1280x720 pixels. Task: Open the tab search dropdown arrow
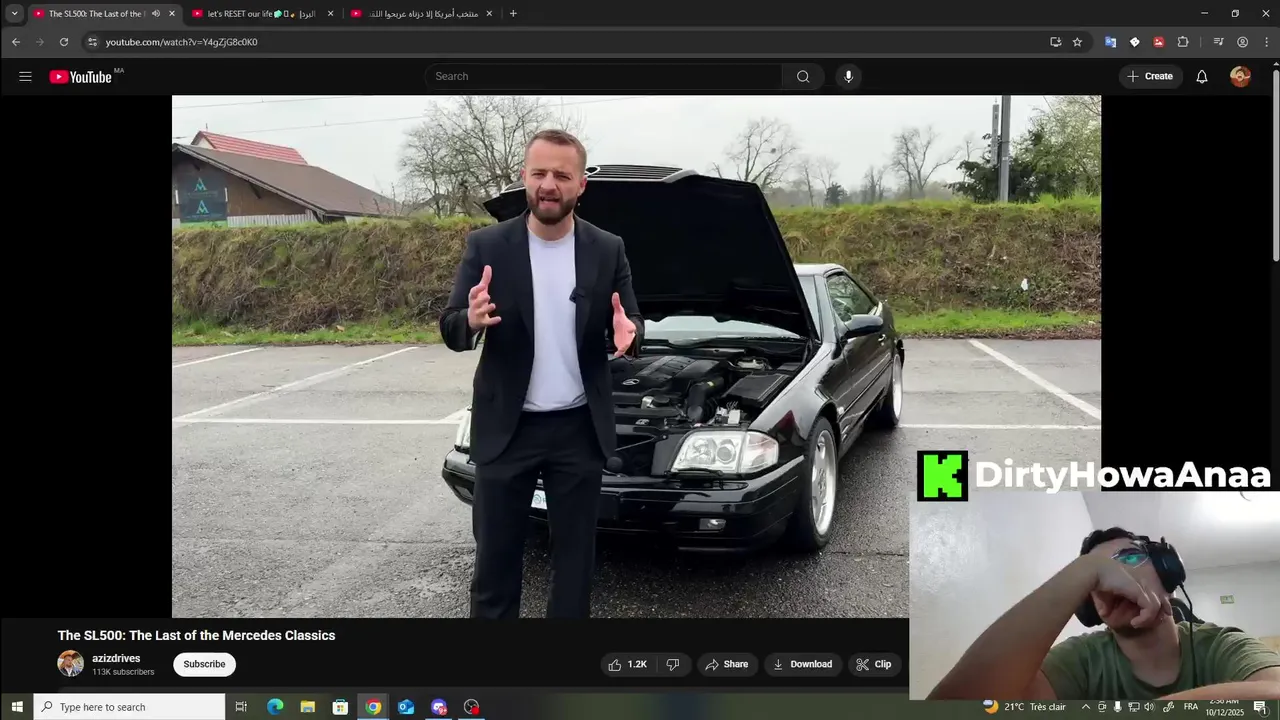tap(14, 13)
